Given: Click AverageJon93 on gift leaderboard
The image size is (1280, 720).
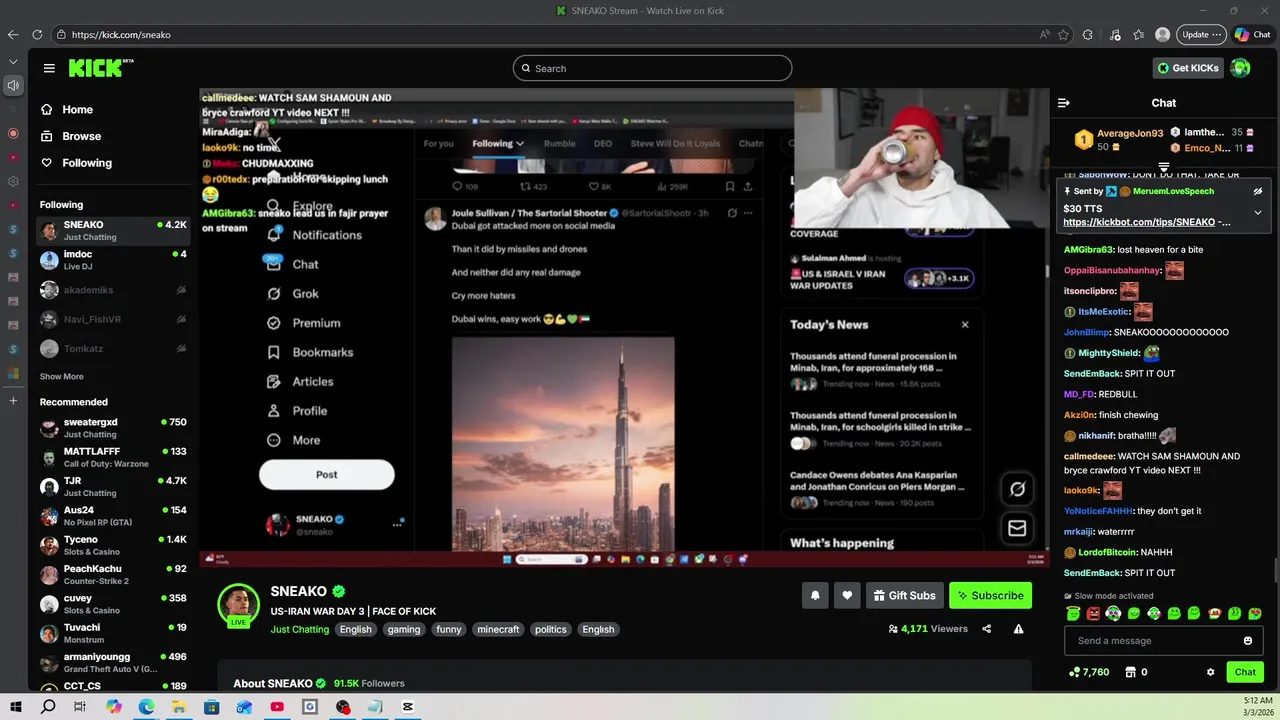Looking at the screenshot, I should click(x=1130, y=133).
